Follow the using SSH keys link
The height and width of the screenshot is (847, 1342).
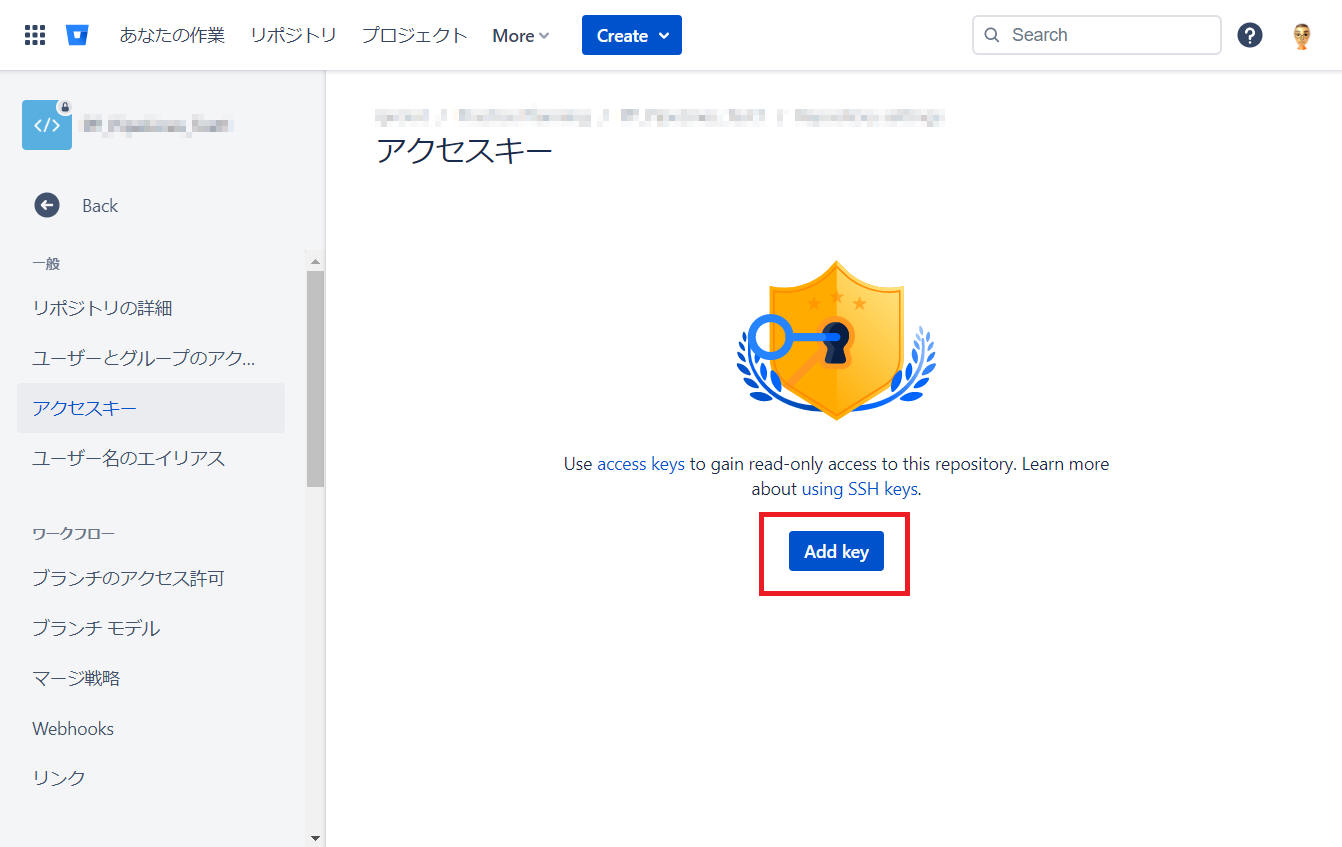(x=859, y=489)
